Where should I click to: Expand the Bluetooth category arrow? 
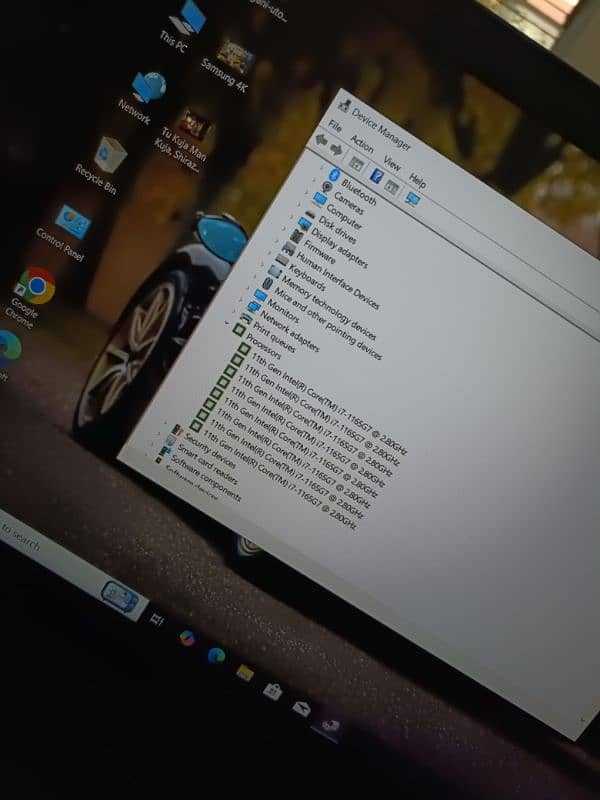coord(321,167)
